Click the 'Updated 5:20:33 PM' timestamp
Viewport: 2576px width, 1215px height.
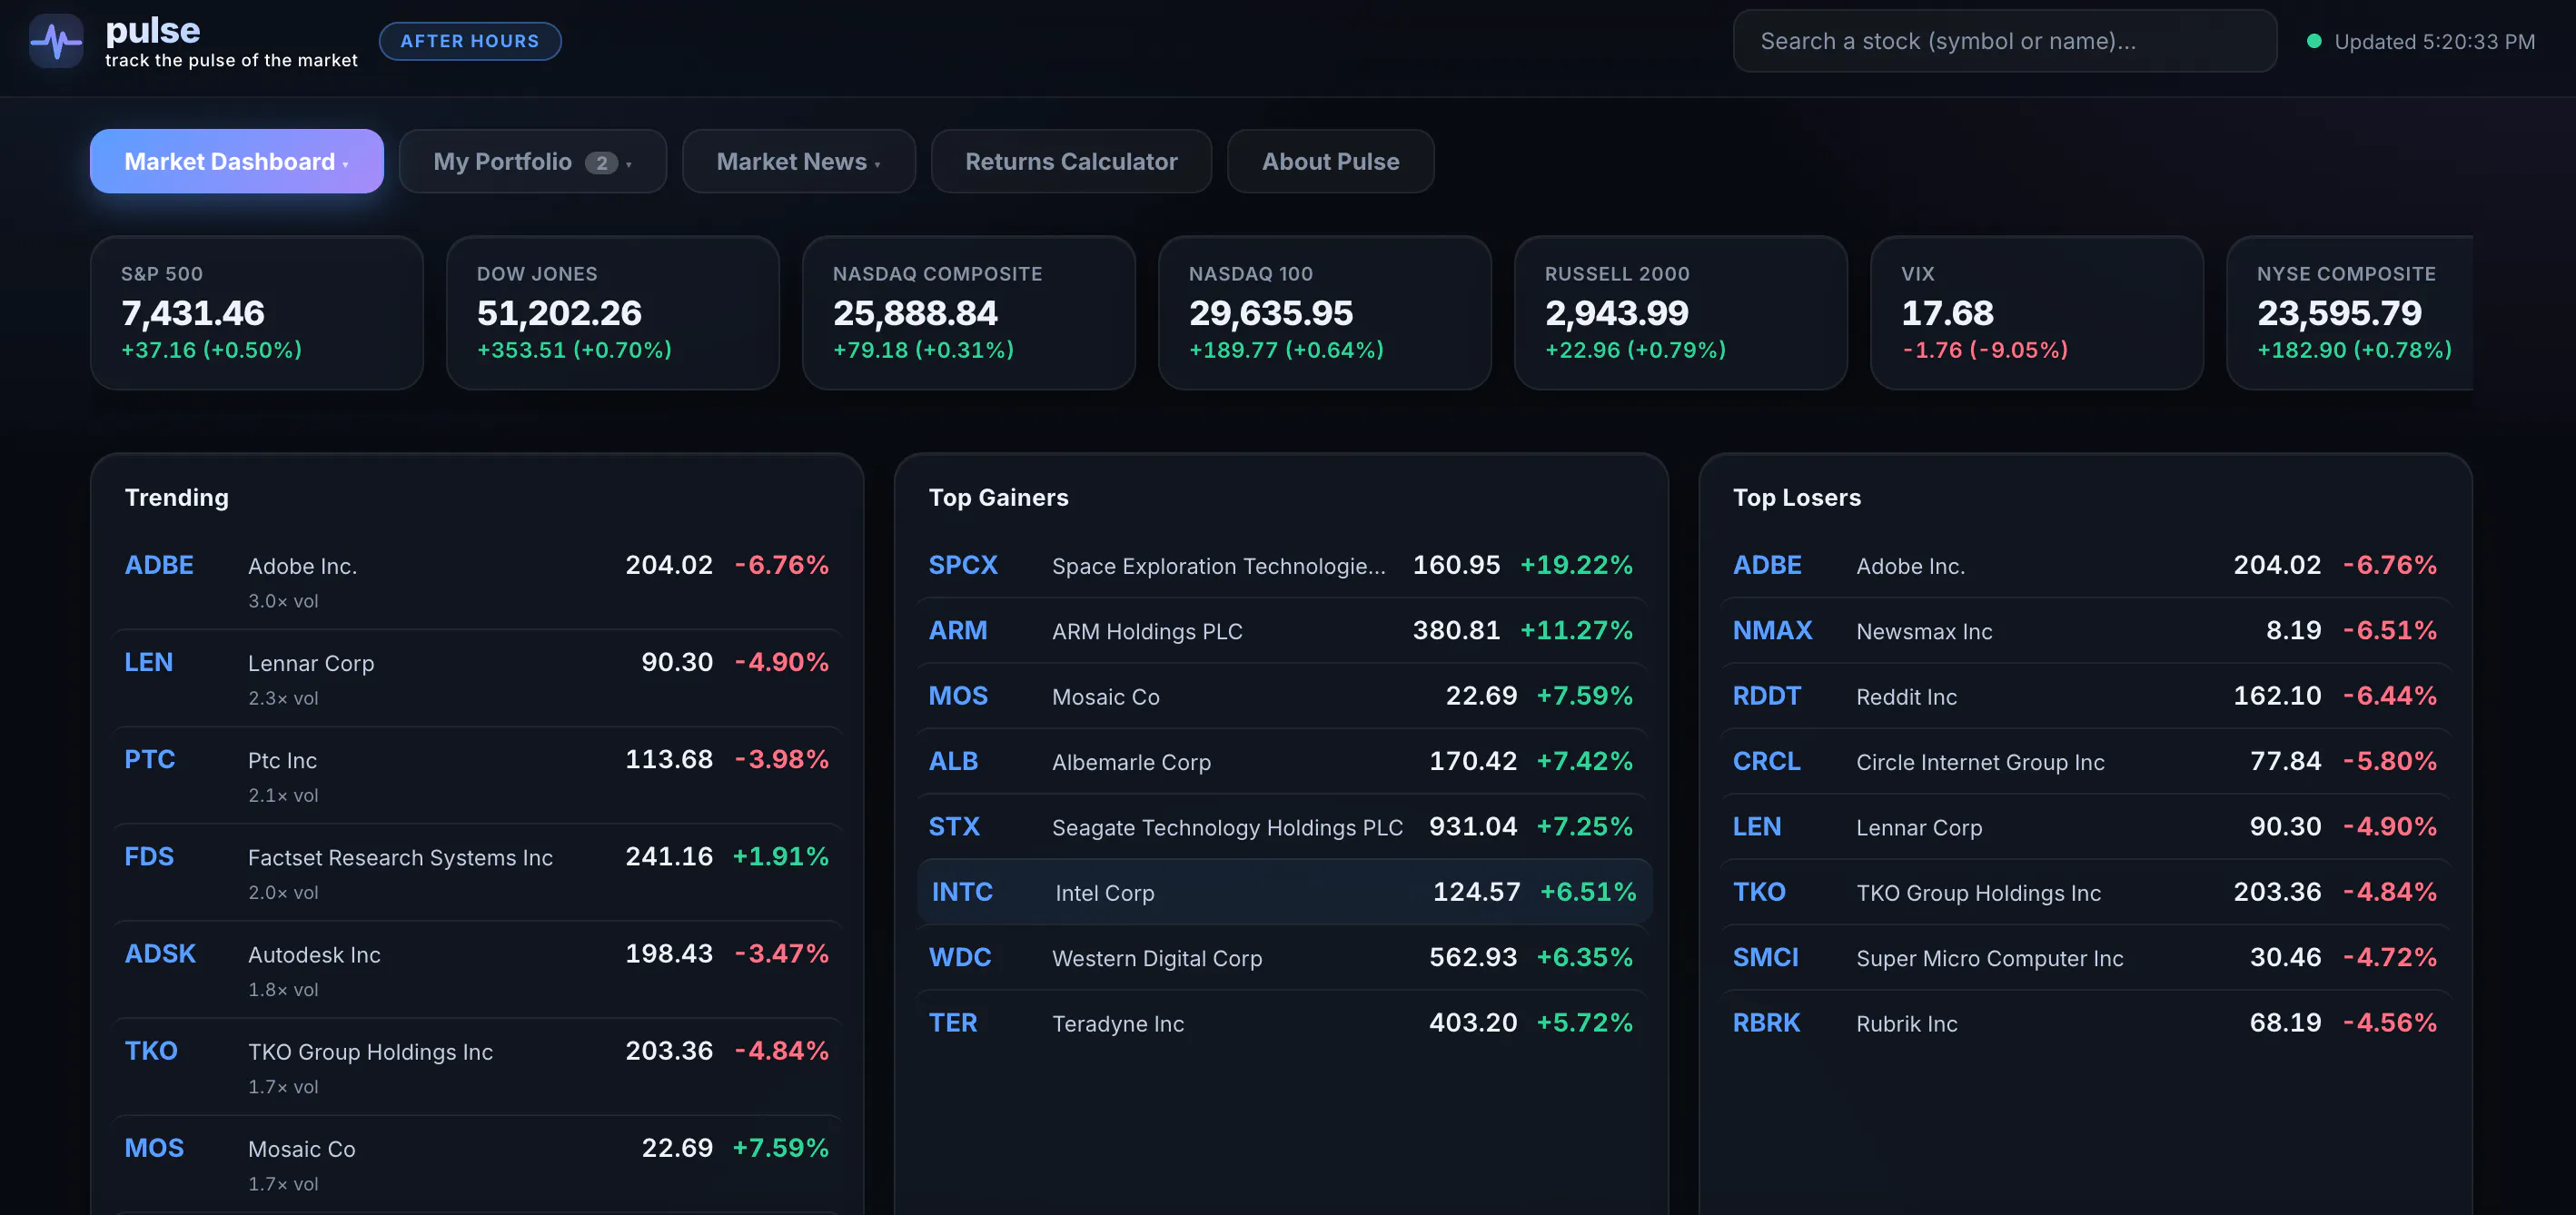pyautogui.click(x=2434, y=41)
